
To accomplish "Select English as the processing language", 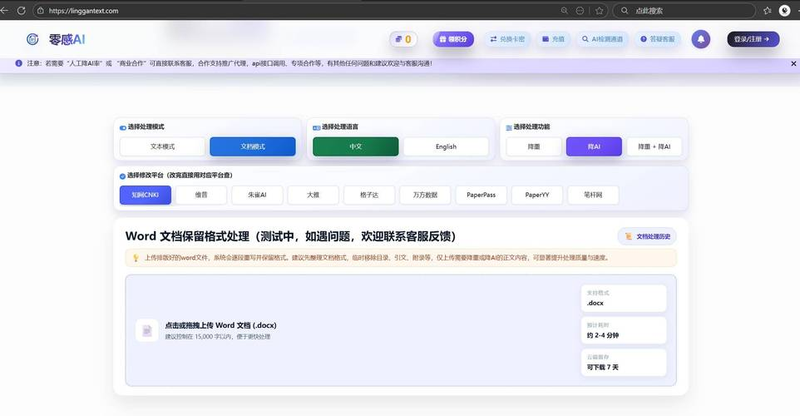I will (445, 146).
